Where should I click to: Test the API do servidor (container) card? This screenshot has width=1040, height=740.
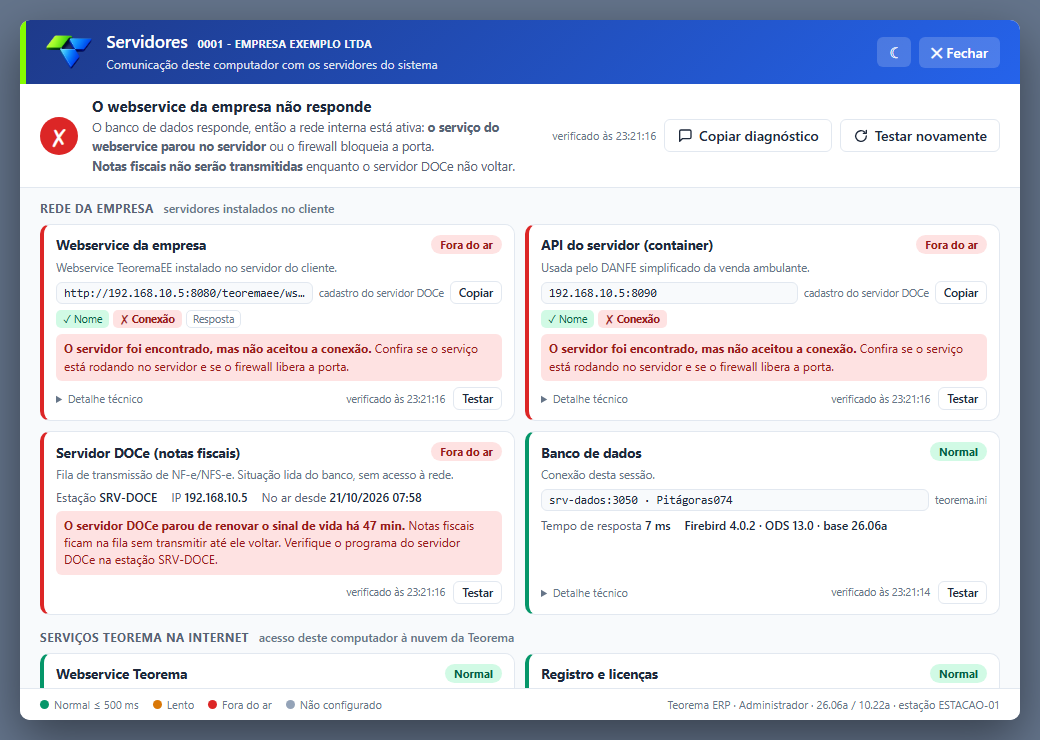[962, 399]
